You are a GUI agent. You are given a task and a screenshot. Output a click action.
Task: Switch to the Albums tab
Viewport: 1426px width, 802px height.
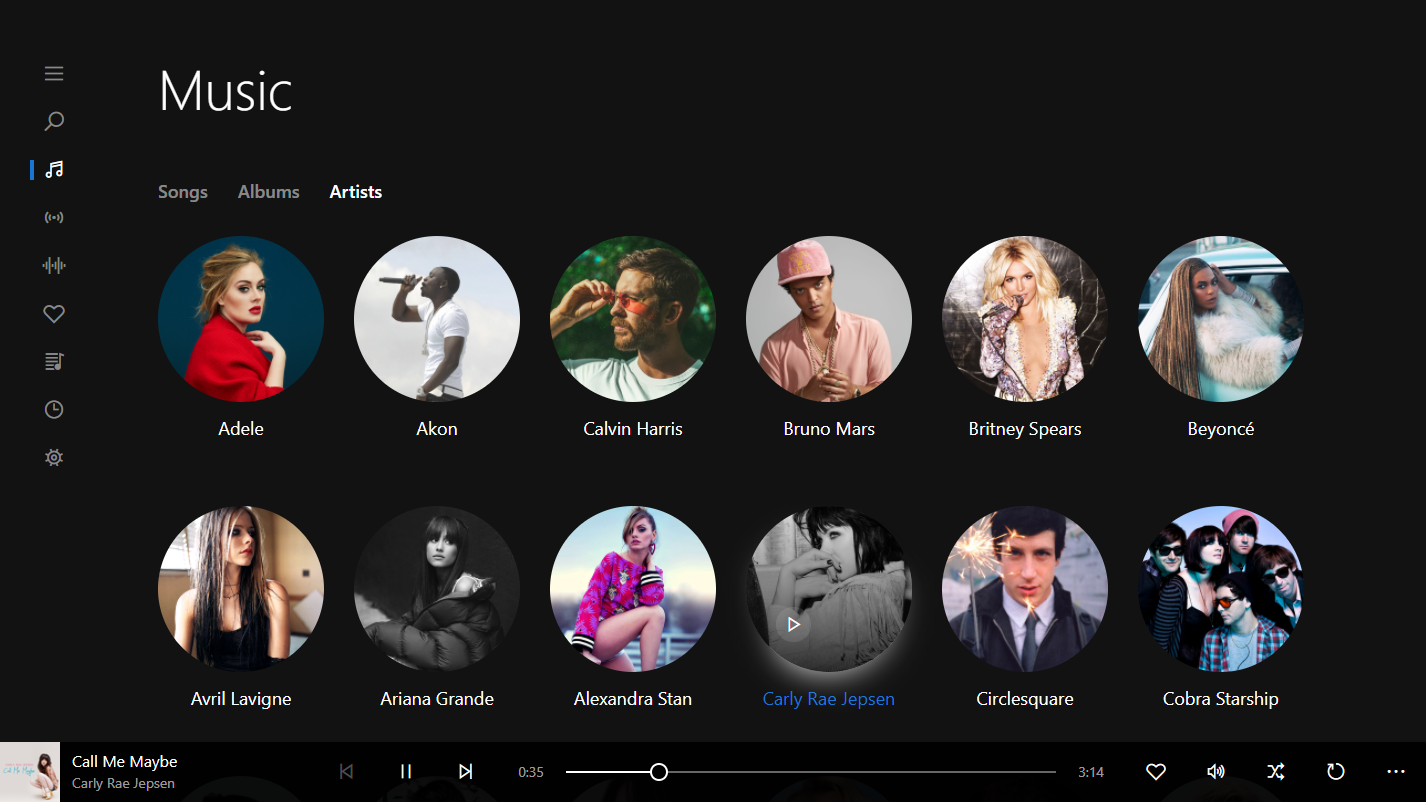[x=269, y=192]
